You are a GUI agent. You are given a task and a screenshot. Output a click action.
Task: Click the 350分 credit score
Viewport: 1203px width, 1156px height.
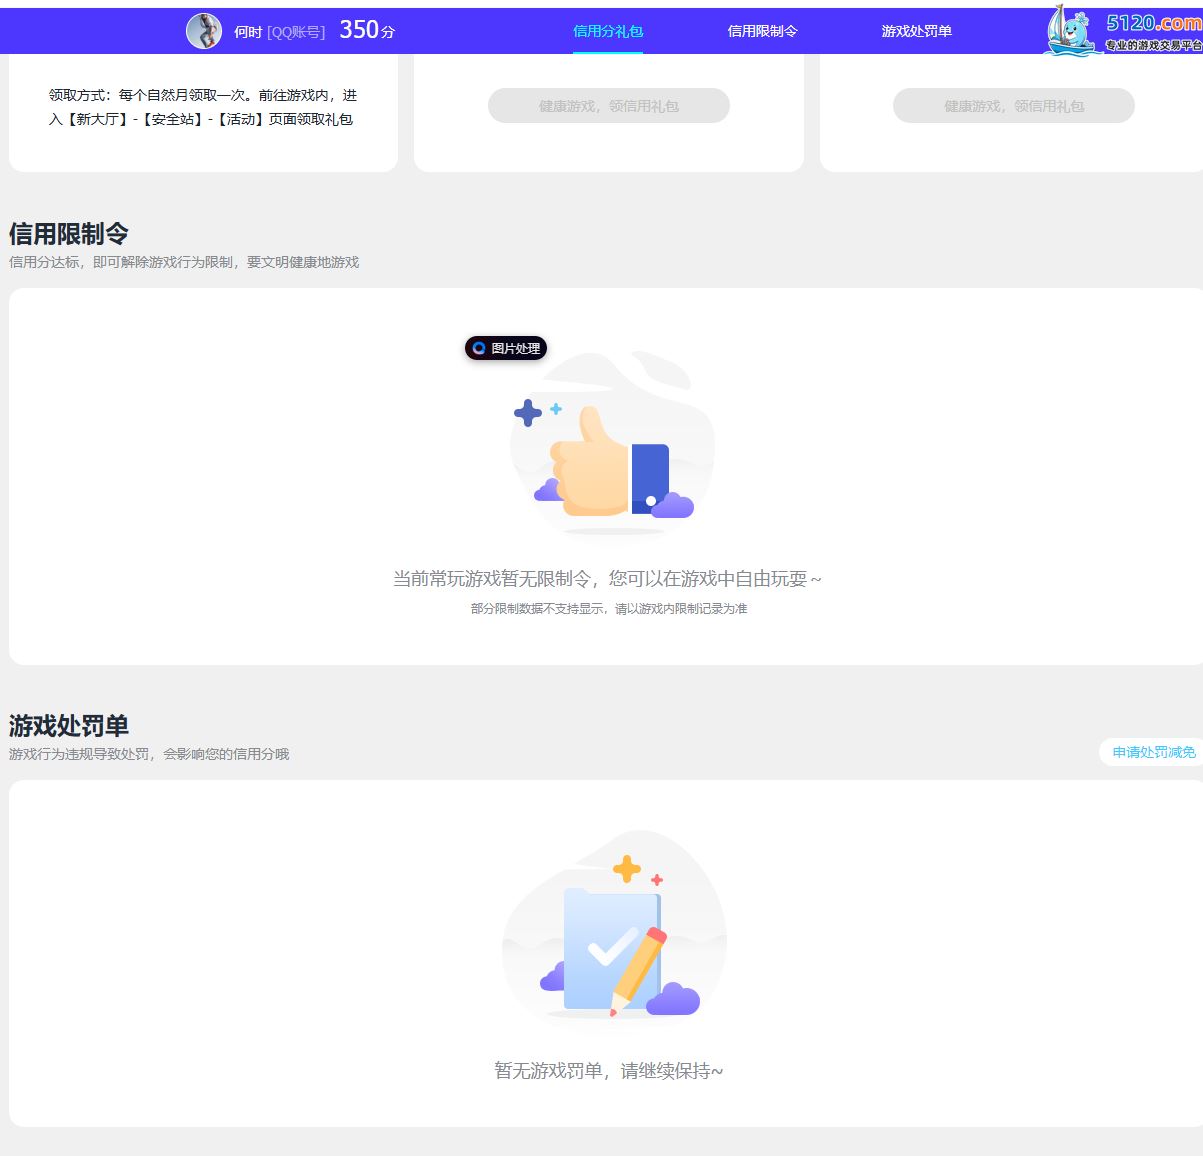pos(367,30)
